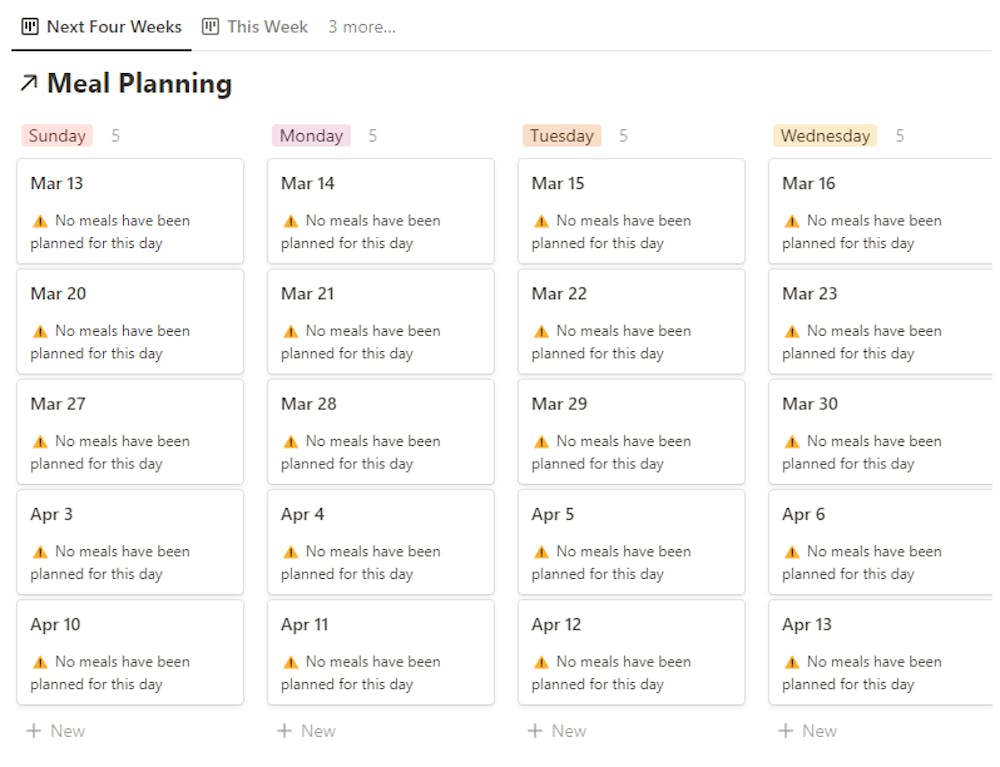The image size is (1000, 767).
Task: Click the arrow icon next to Meal Planning
Action: coord(29,83)
